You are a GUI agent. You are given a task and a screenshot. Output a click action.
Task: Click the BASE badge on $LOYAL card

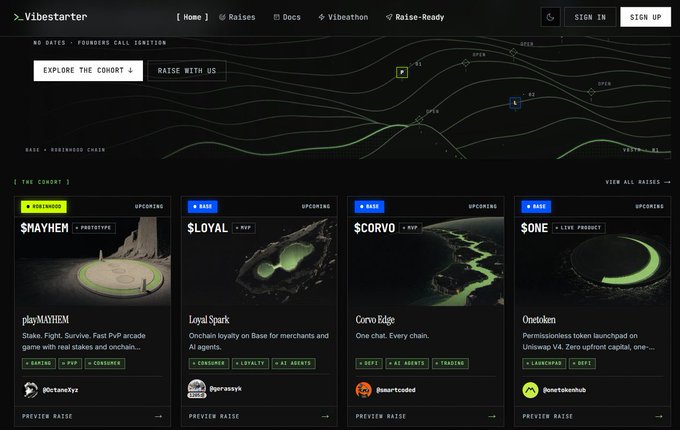203,207
